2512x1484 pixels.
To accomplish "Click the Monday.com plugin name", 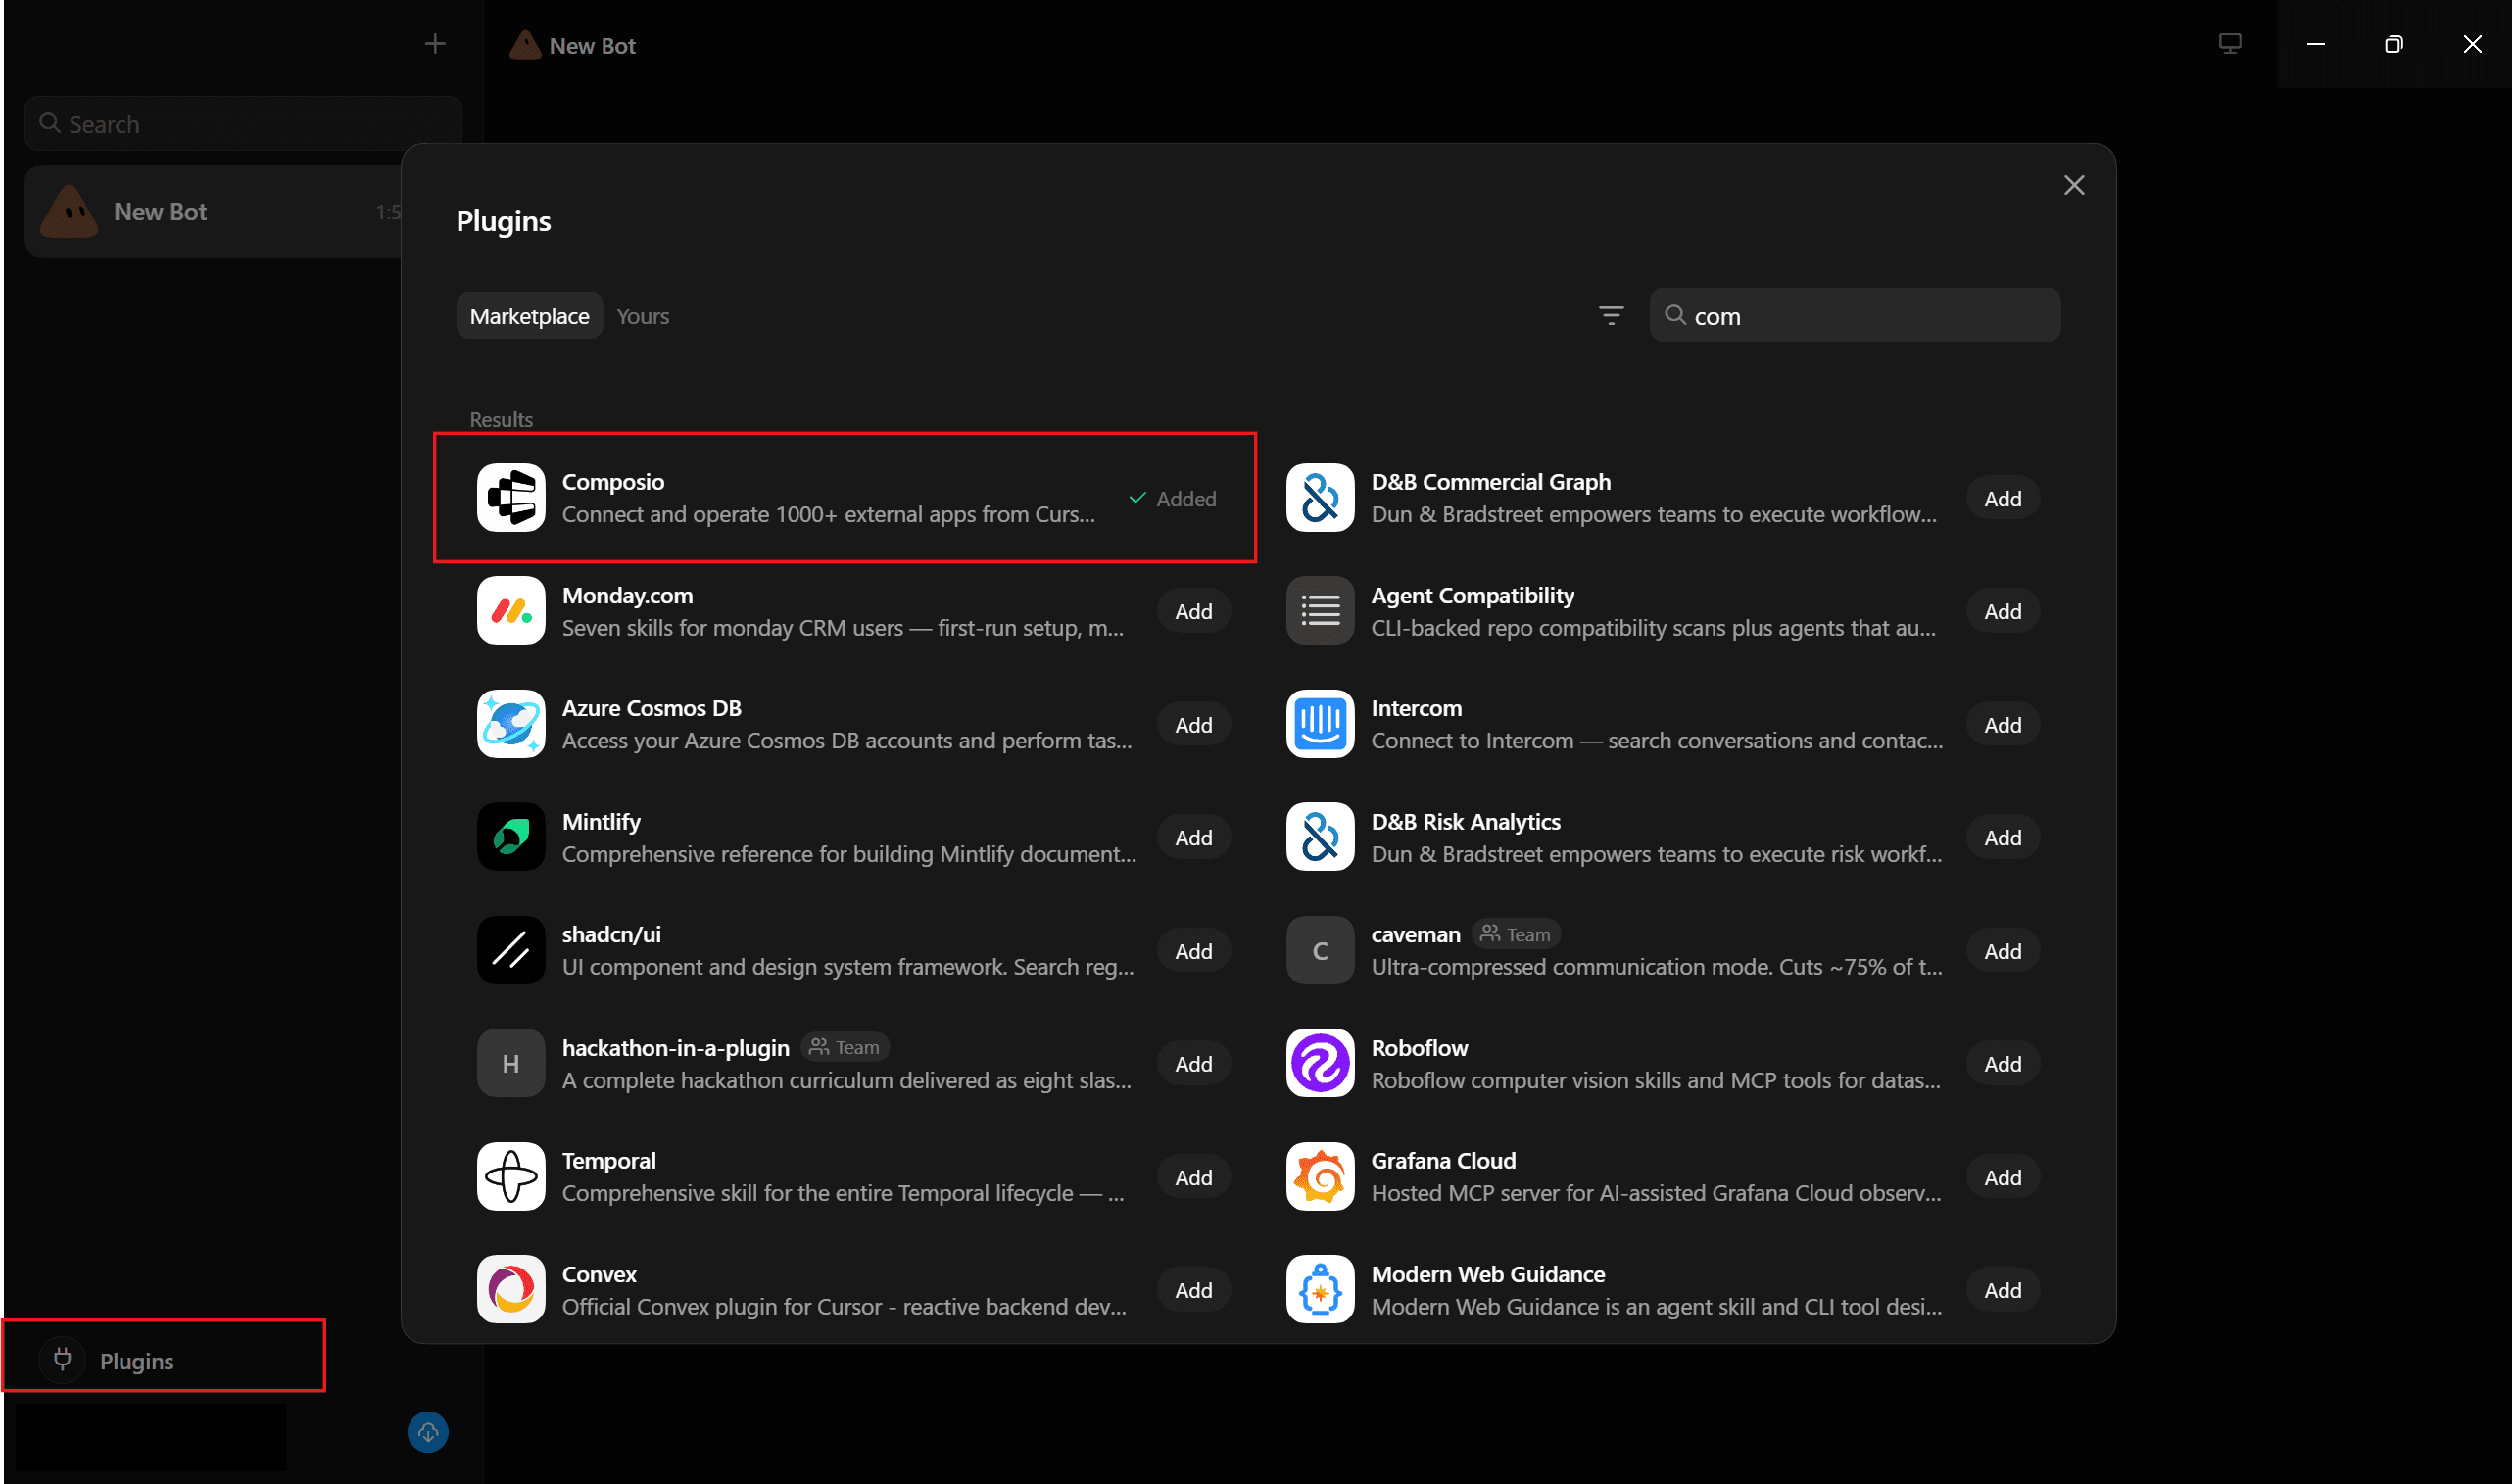I will click(x=627, y=595).
